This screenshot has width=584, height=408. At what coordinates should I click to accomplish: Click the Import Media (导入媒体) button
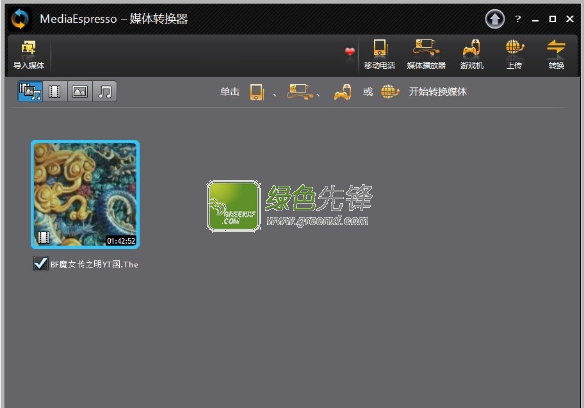pyautogui.click(x=29, y=55)
